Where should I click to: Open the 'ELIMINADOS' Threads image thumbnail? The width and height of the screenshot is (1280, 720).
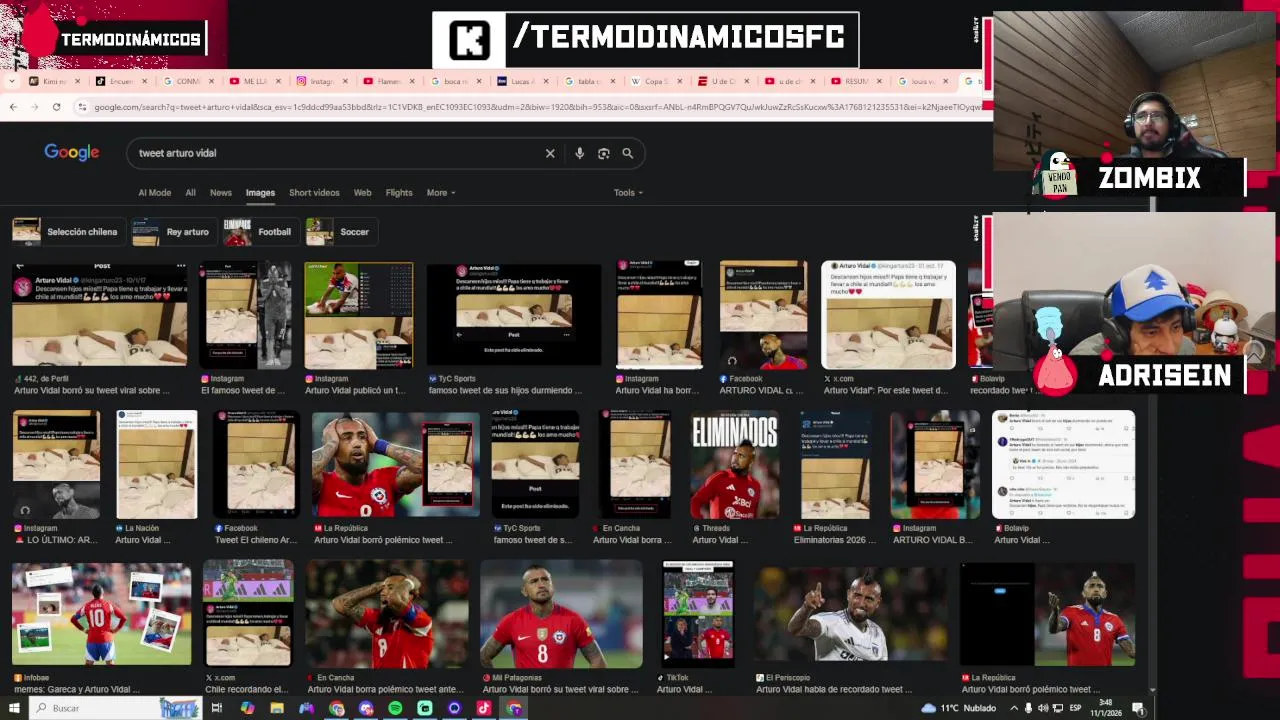pos(734,465)
